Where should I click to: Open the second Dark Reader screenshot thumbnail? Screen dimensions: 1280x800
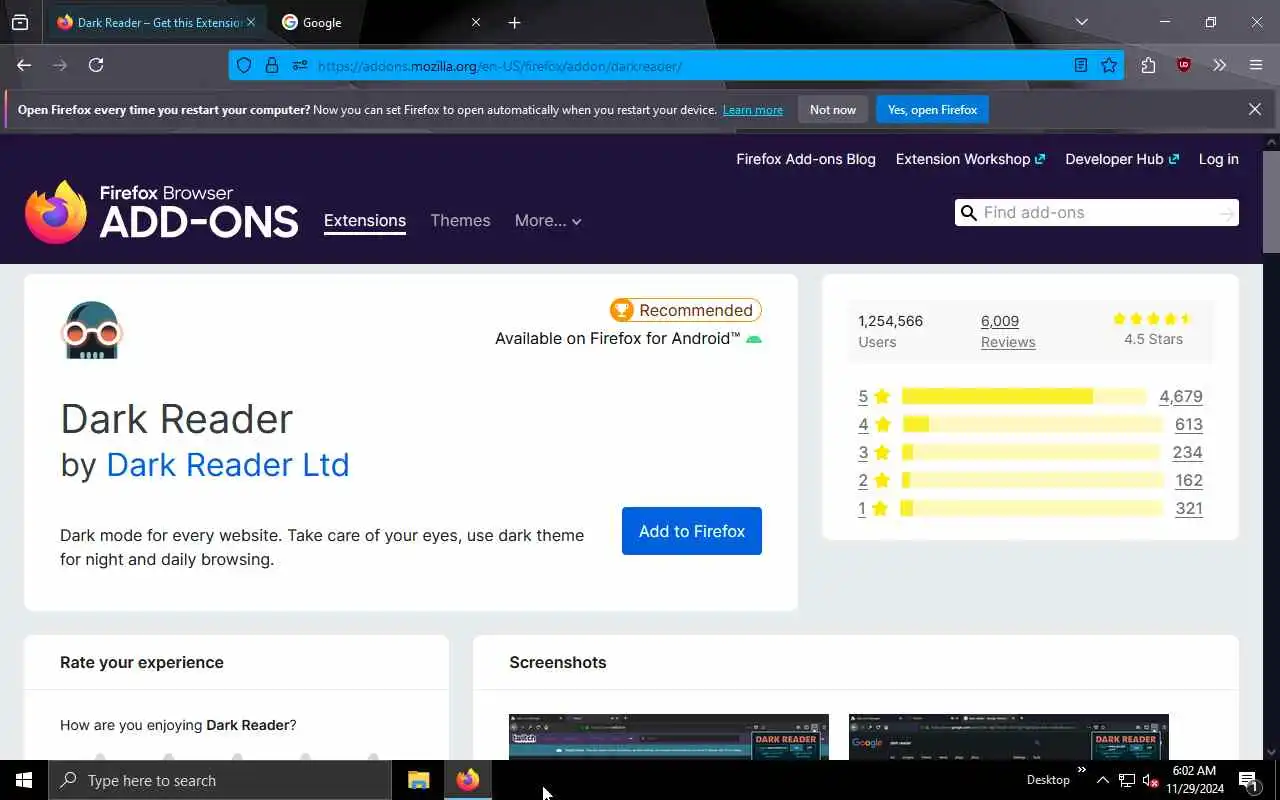(1009, 737)
